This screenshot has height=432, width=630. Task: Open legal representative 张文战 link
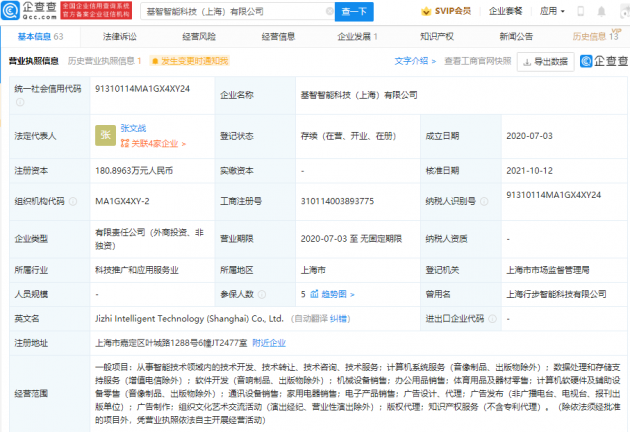click(135, 128)
